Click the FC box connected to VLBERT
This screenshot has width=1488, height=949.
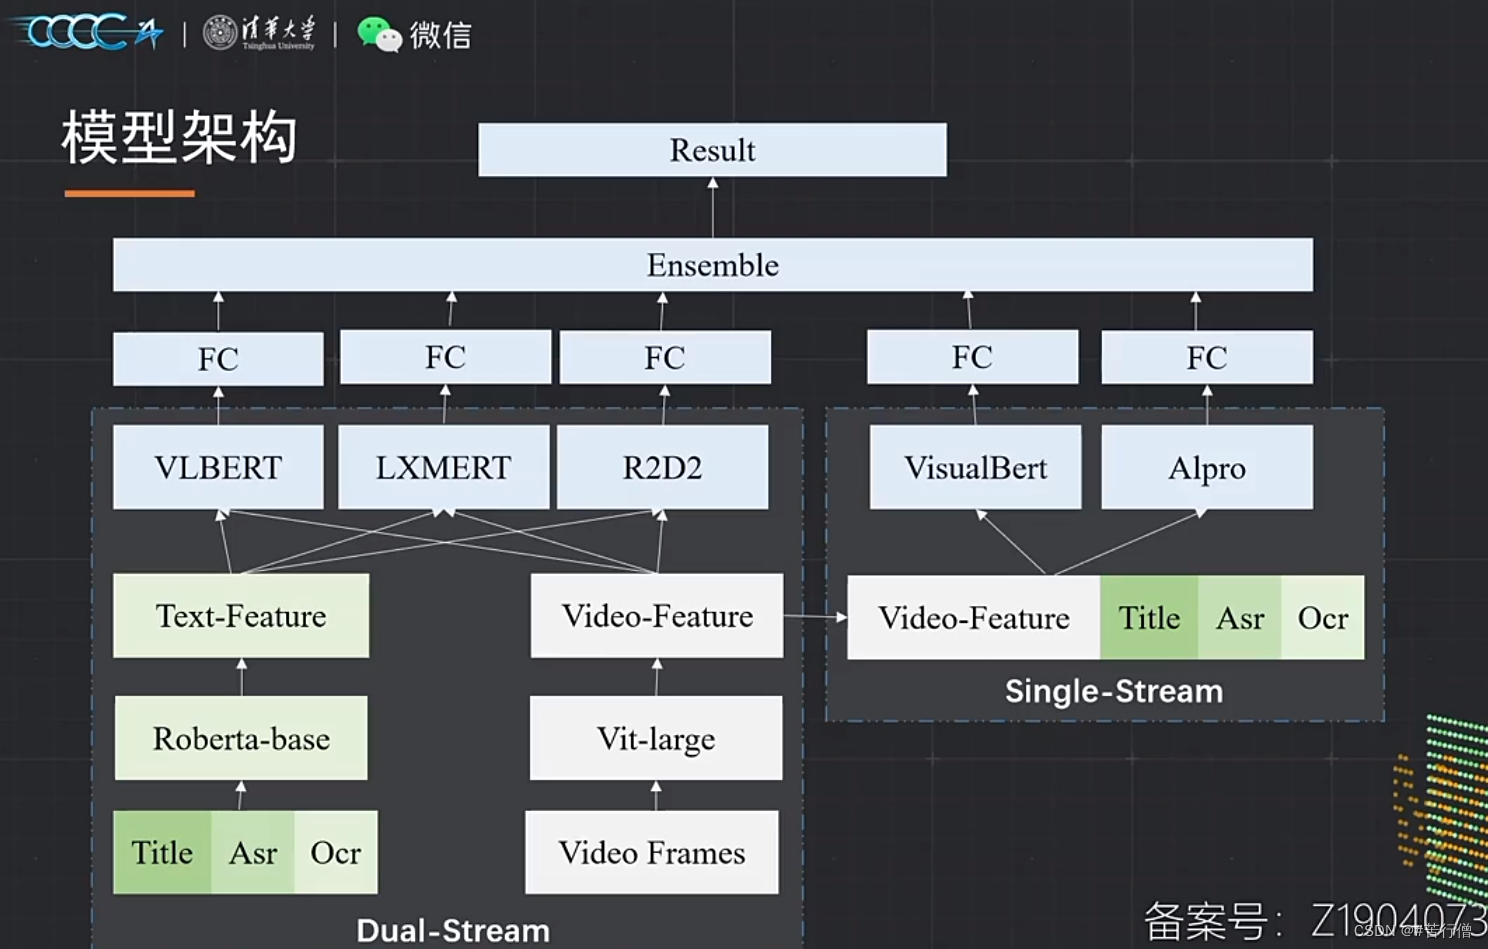218,359
